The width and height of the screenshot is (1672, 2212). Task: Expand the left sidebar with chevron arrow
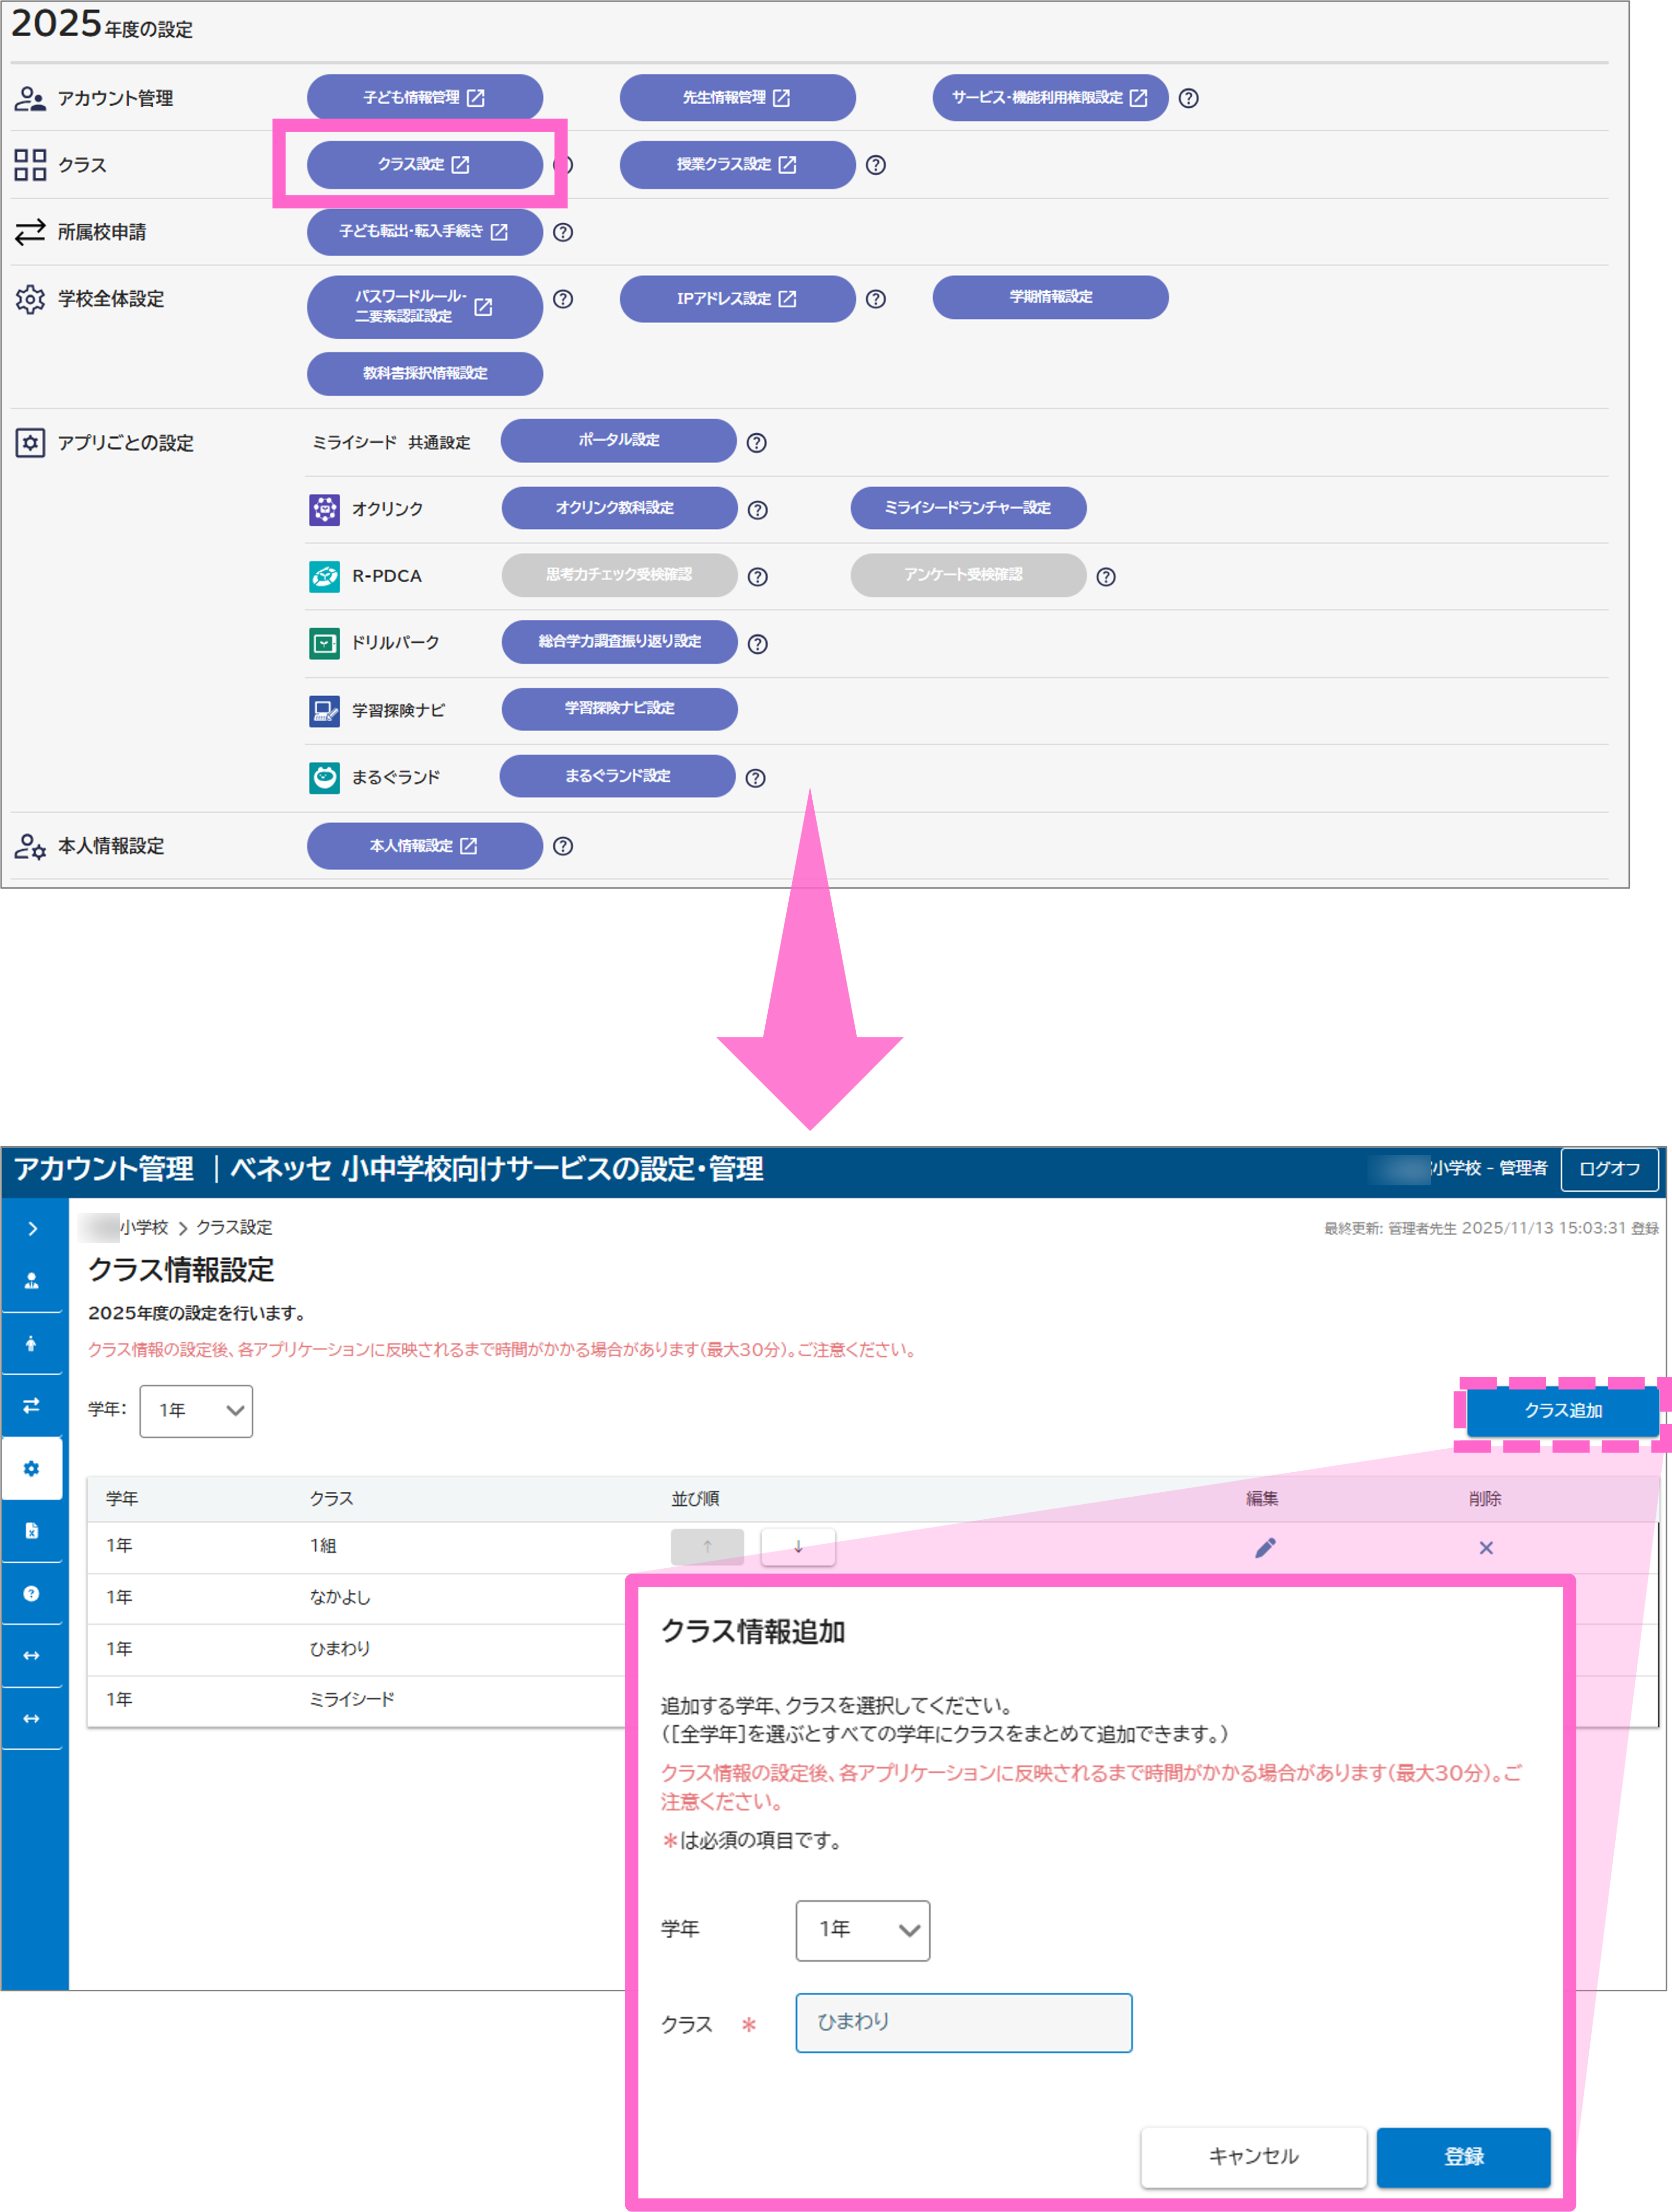point(32,1228)
